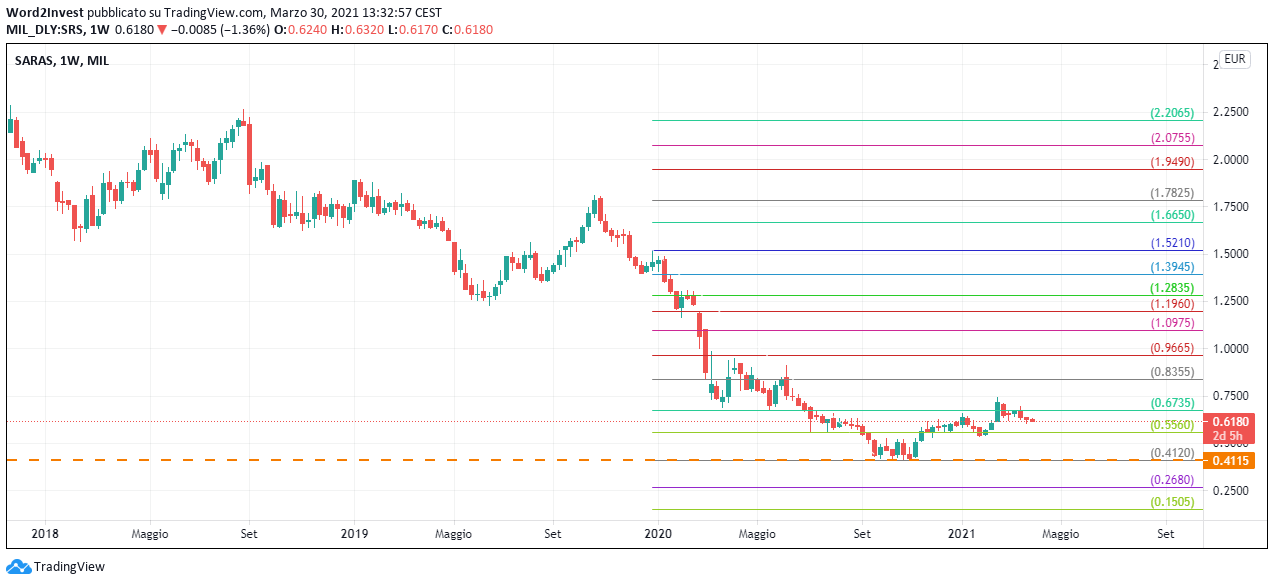Click the (0.1505) level label
This screenshot has width=1274, height=585.
tap(1173, 503)
